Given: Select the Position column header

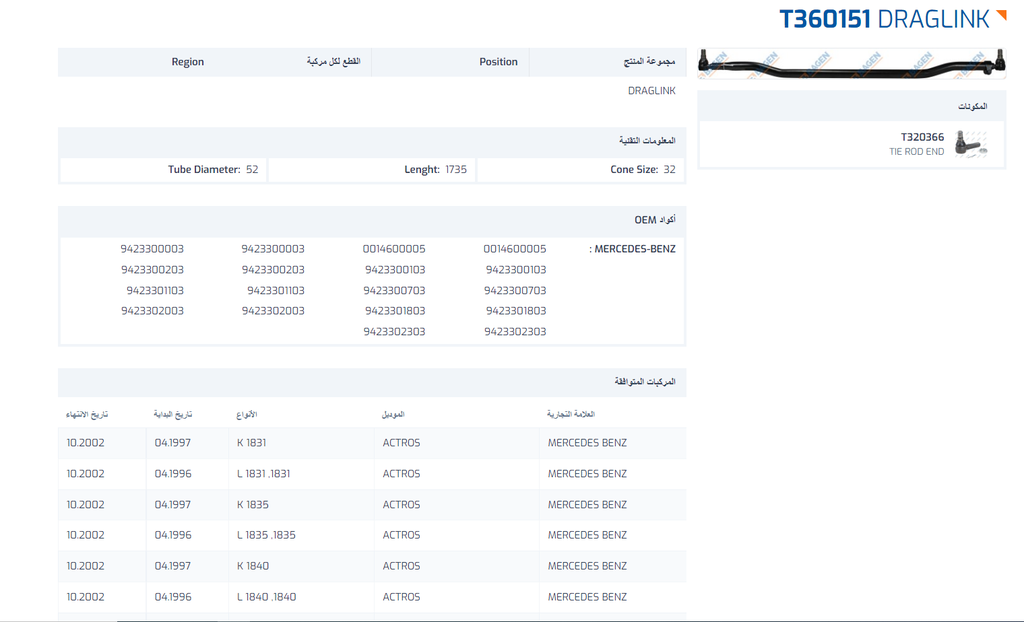Looking at the screenshot, I should pyautogui.click(x=498, y=62).
